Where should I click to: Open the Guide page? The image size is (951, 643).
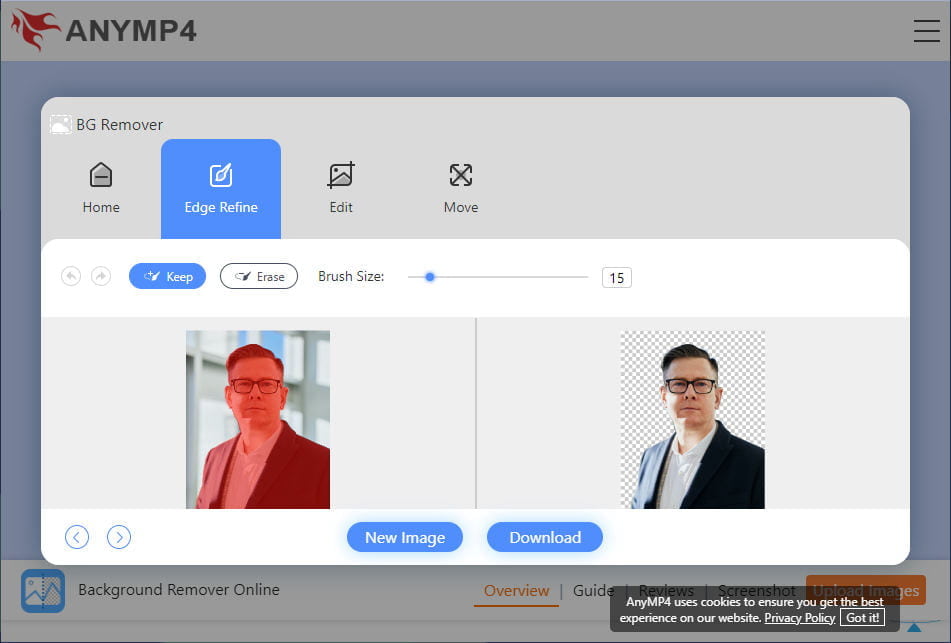click(592, 590)
